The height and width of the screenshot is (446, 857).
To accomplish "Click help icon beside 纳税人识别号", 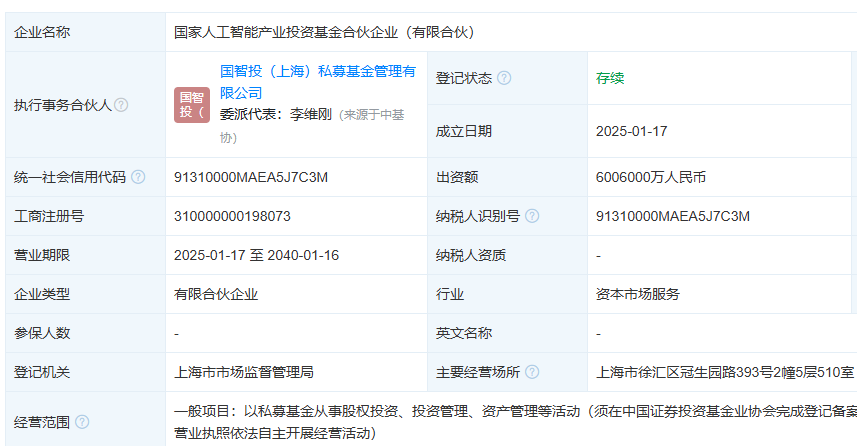I will (532, 216).
